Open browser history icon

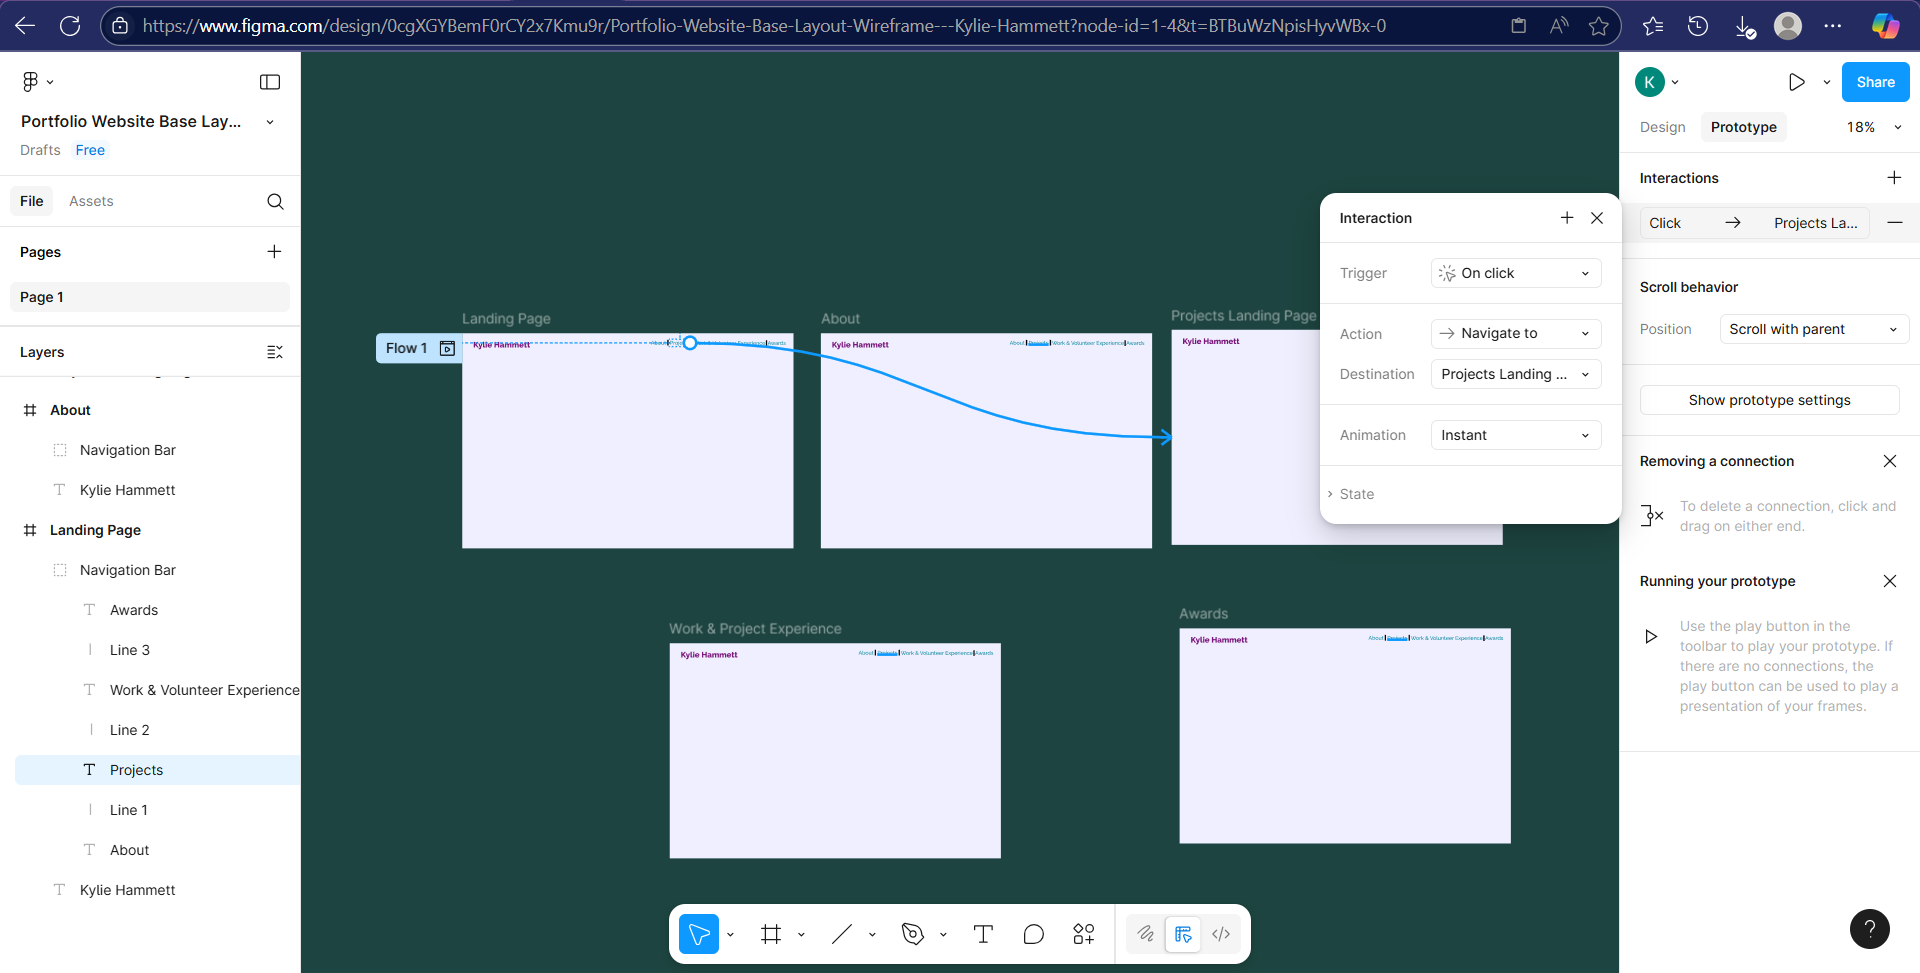pos(1698,26)
